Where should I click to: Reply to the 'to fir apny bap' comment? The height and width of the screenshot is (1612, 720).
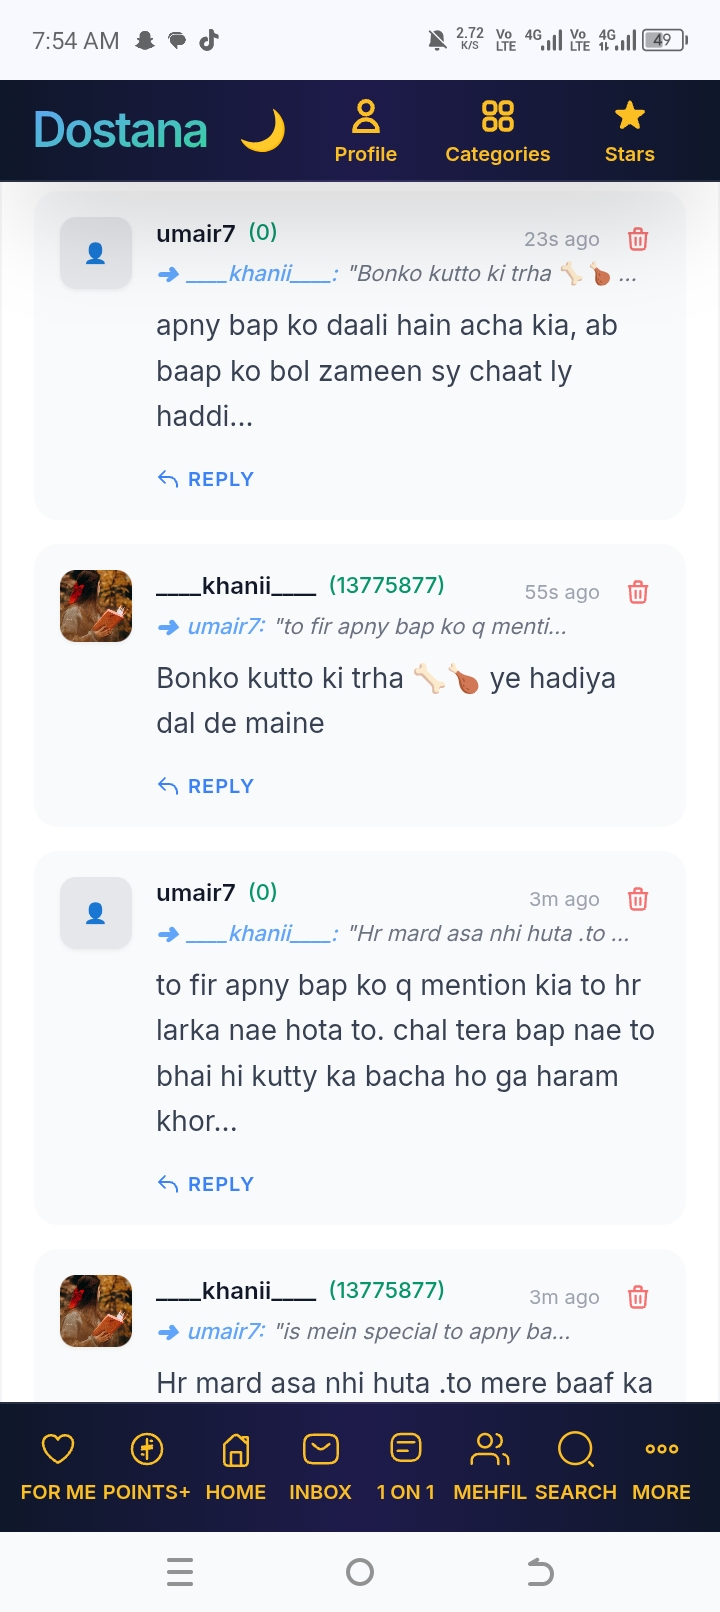pyautogui.click(x=206, y=1184)
